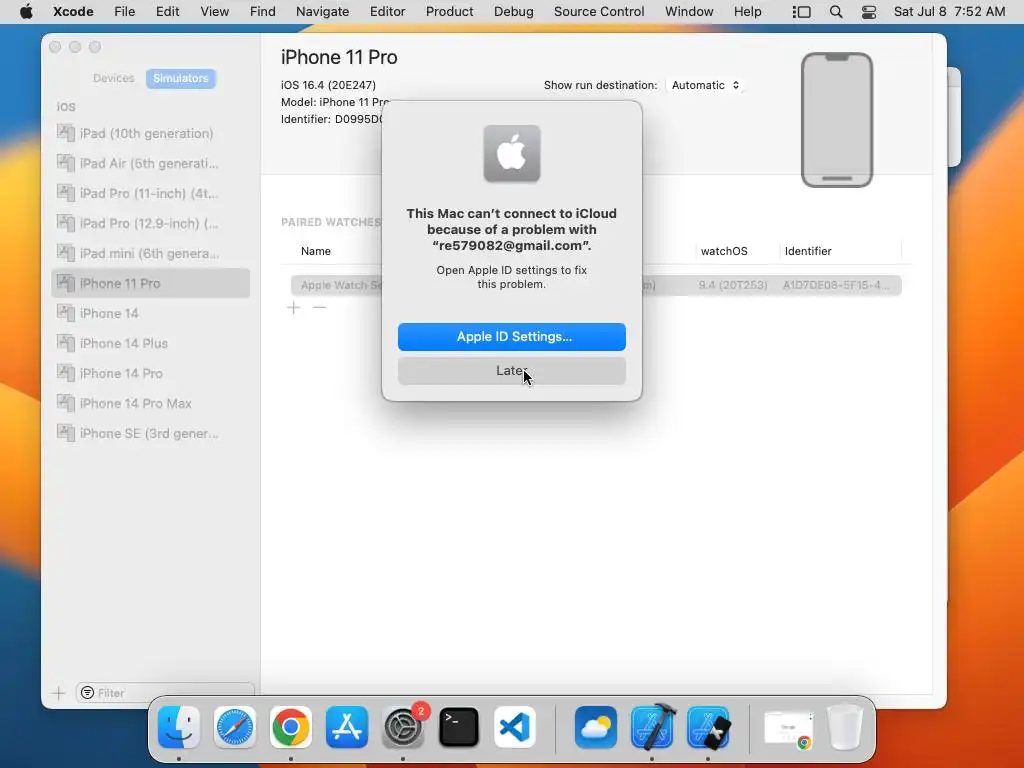Select iPad (10th generation) simulator
The height and width of the screenshot is (768, 1024).
(150, 133)
